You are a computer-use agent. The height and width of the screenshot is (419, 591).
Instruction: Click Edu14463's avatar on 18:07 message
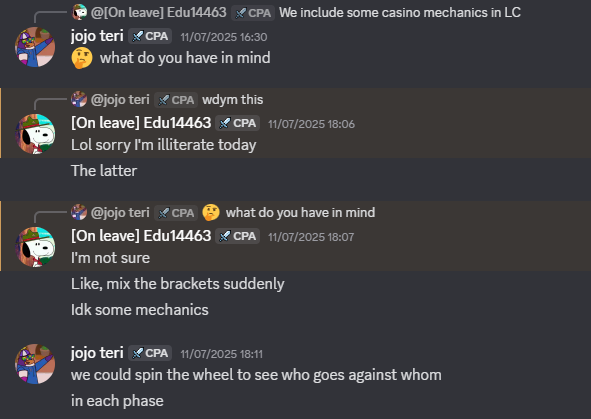(x=35, y=247)
